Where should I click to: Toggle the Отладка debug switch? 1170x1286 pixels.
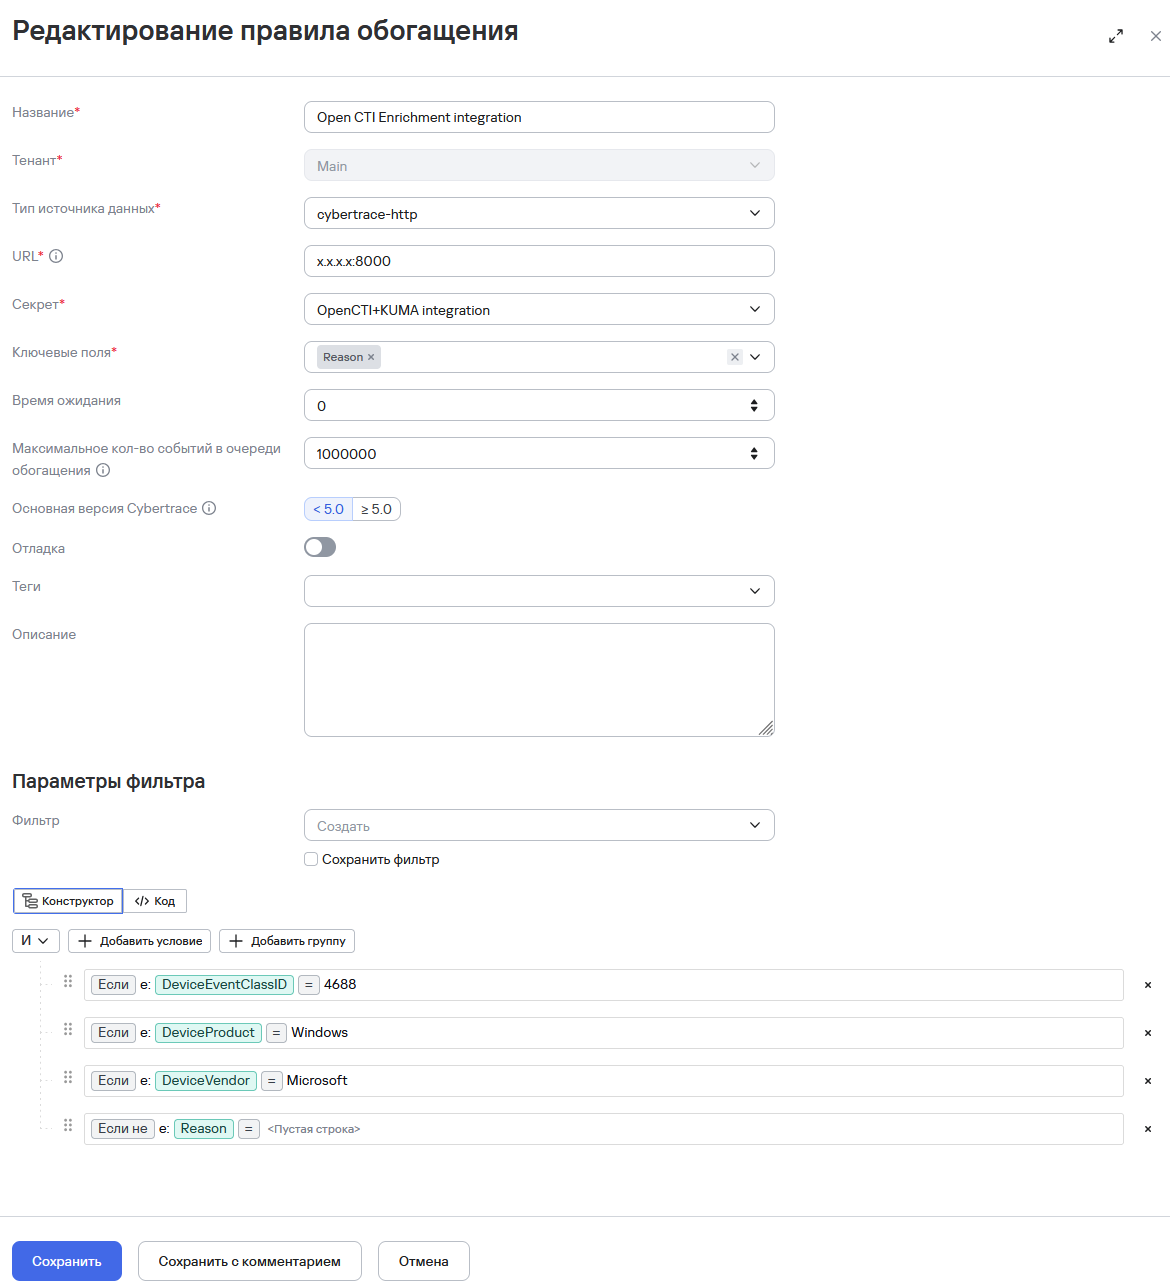click(320, 547)
